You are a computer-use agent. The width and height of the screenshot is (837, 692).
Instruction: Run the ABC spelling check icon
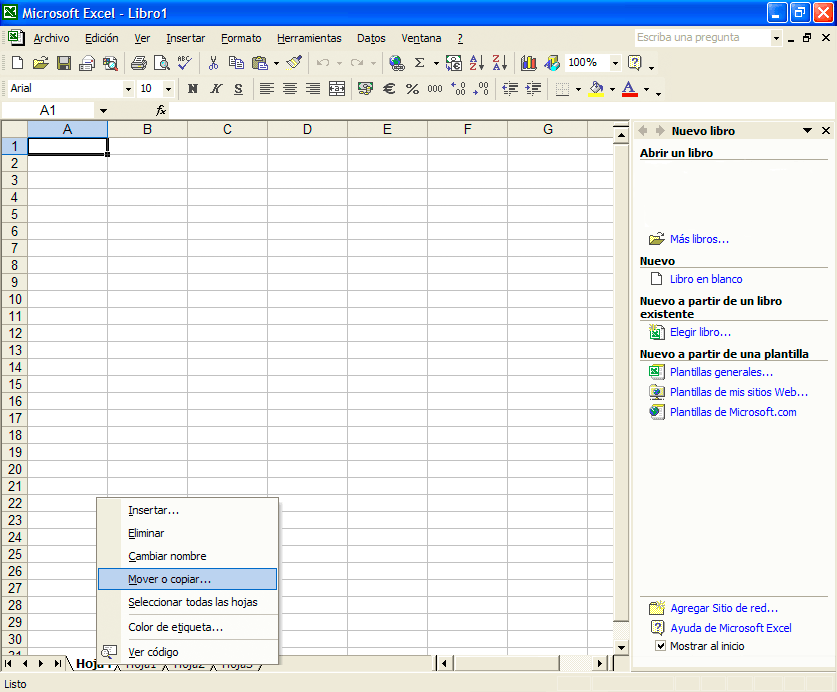point(185,63)
